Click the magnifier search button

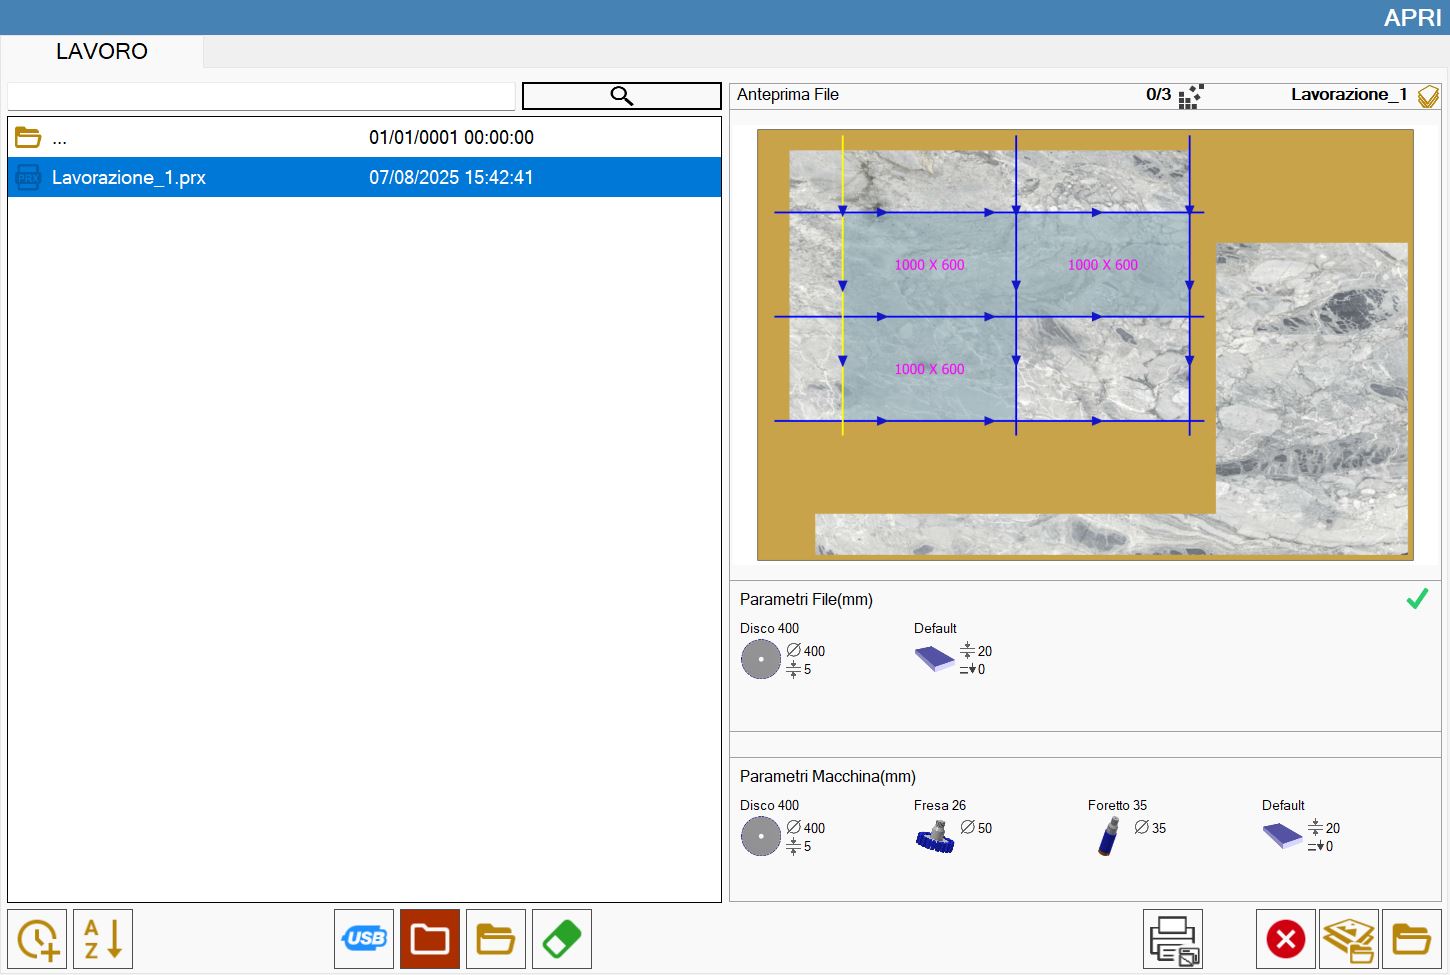click(x=622, y=96)
